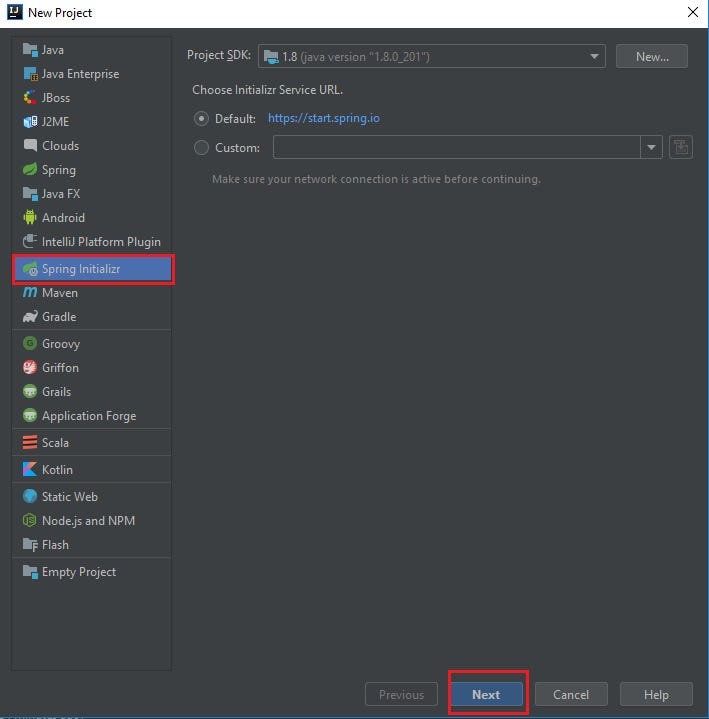The height and width of the screenshot is (719, 709).
Task: Click the browse button beside Custom URL
Action: (x=681, y=147)
